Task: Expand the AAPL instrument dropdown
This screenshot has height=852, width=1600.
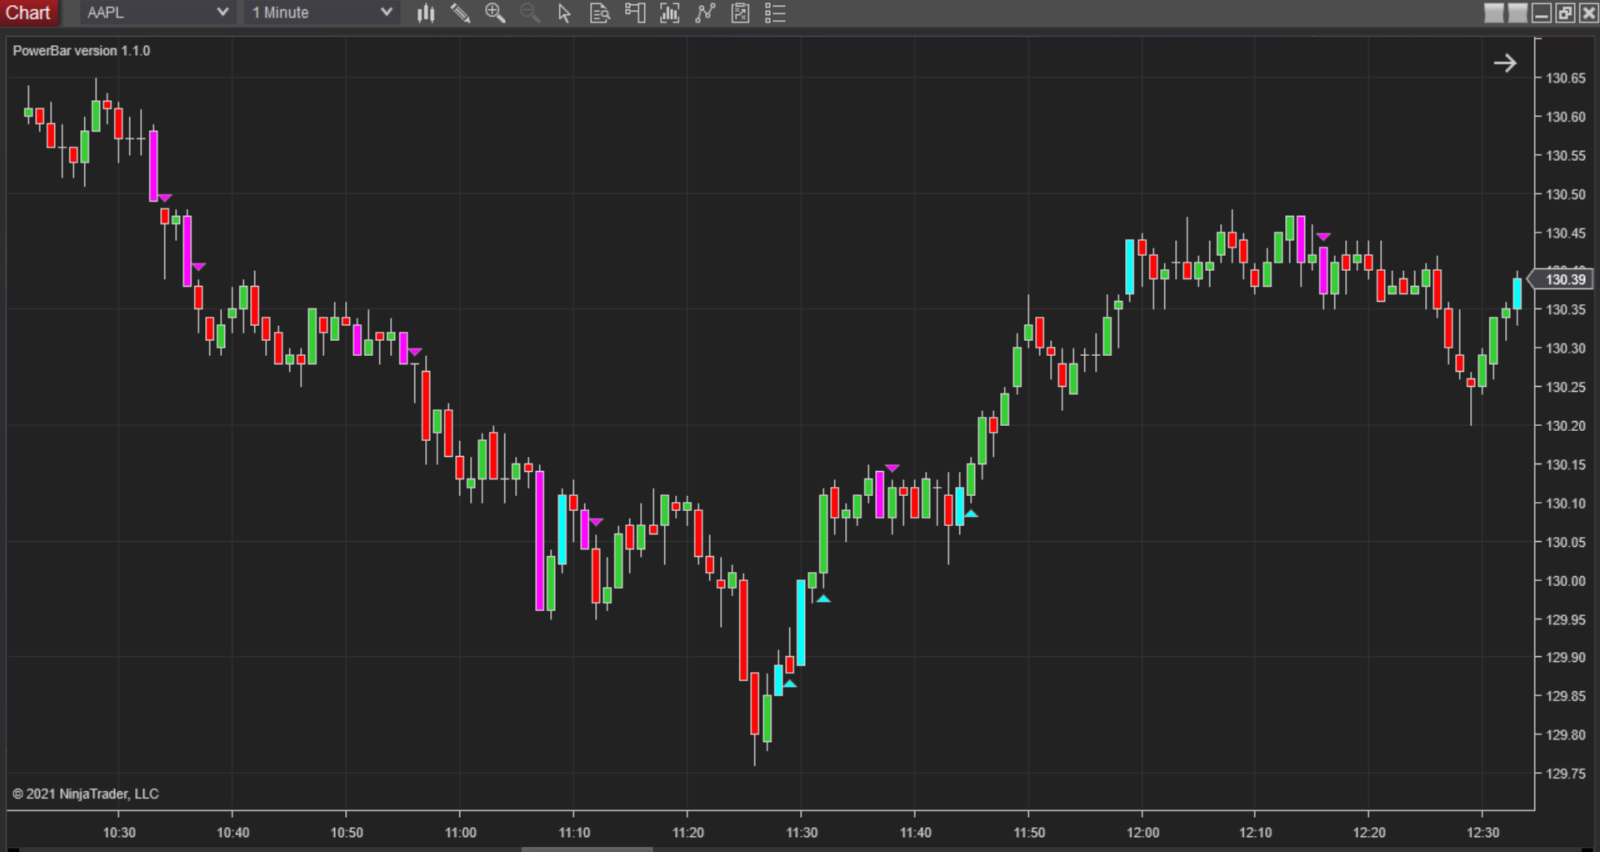Action: point(157,13)
